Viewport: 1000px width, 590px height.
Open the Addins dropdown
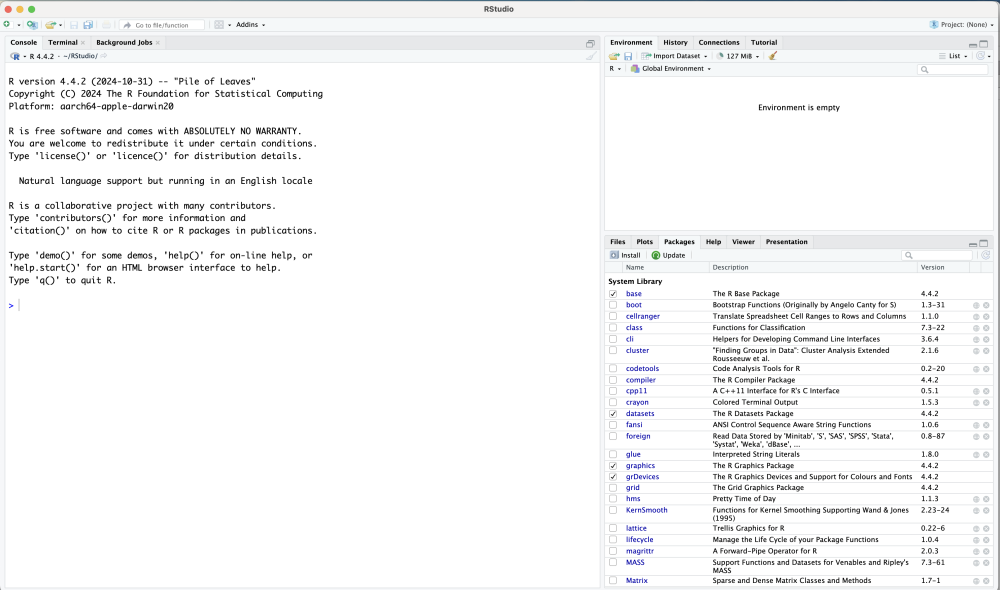point(250,25)
